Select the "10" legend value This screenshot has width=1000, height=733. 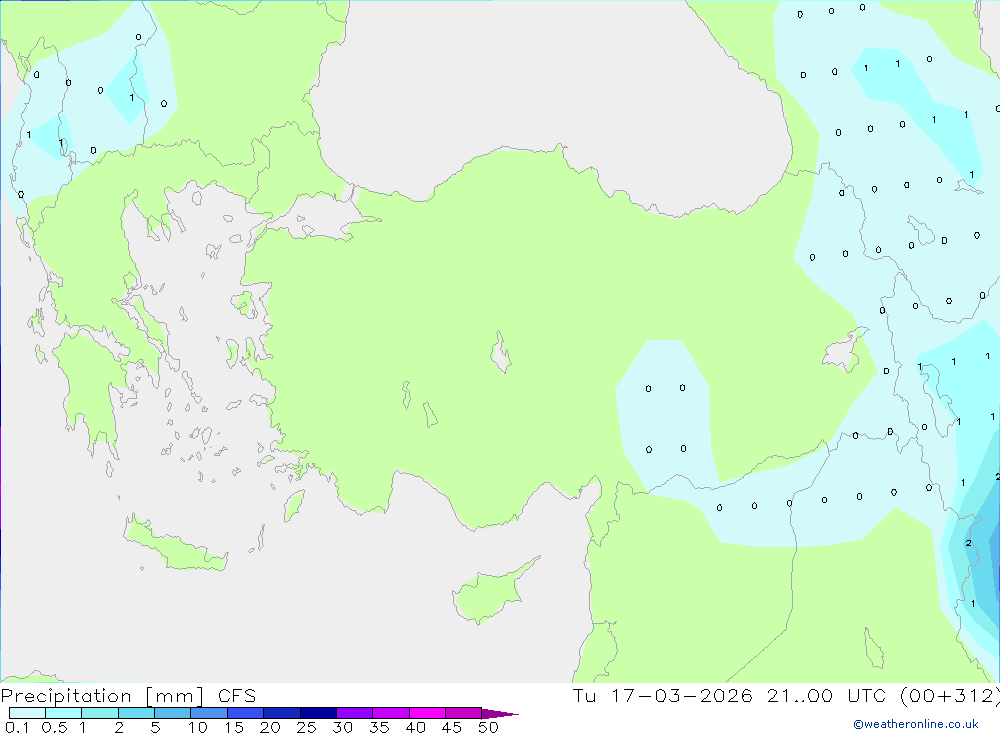point(198,727)
